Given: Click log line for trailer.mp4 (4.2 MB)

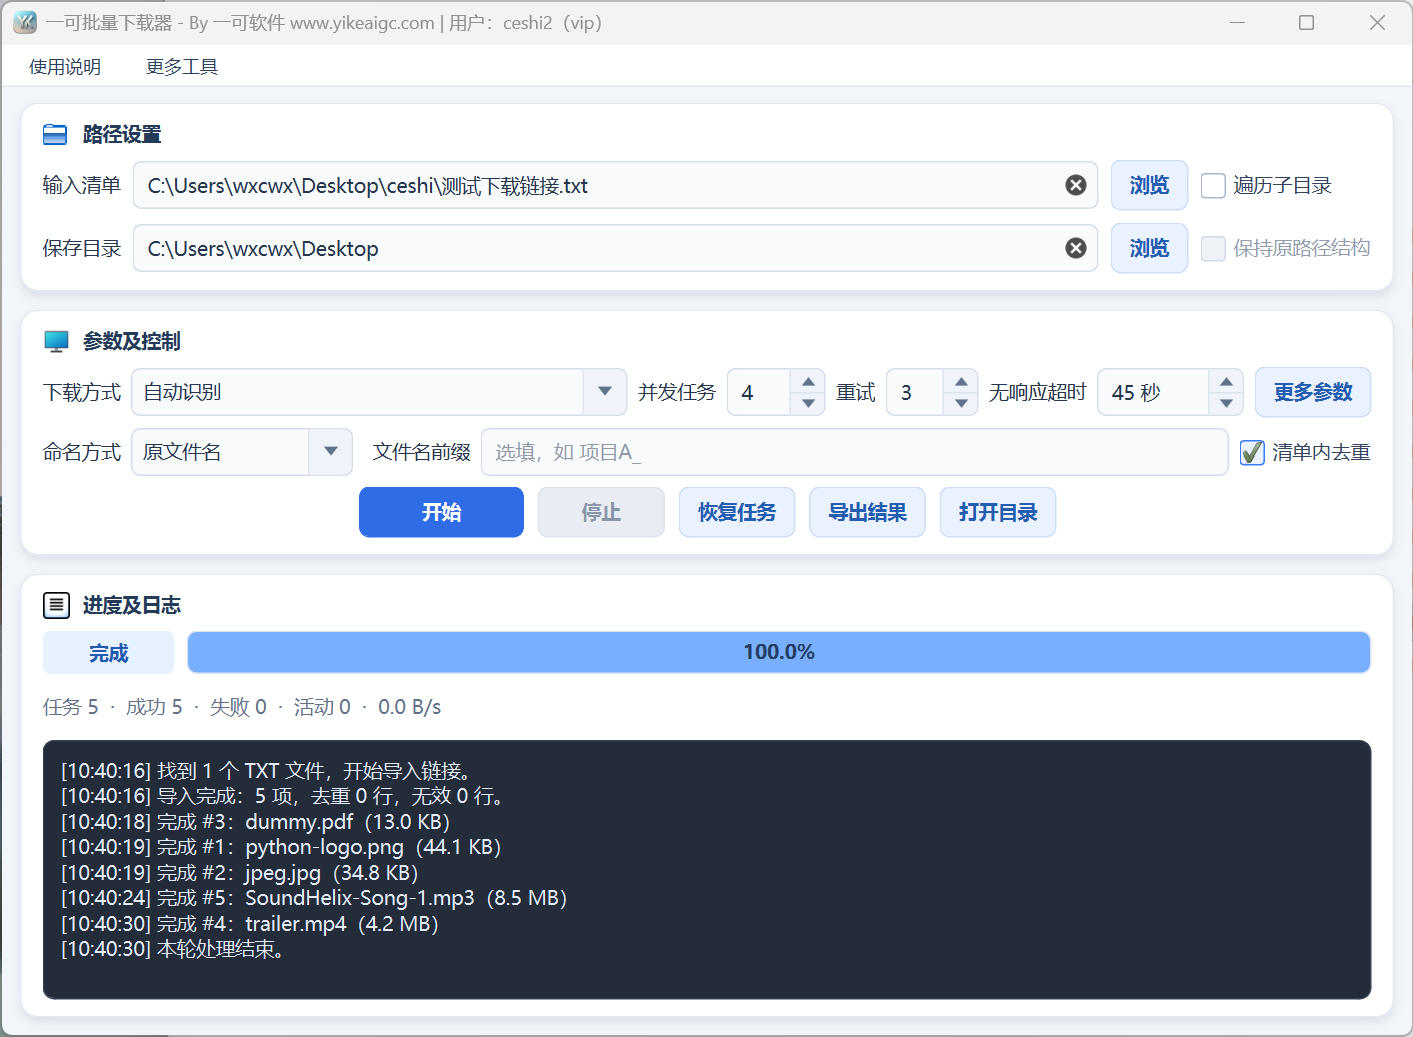Looking at the screenshot, I should click(x=250, y=924).
